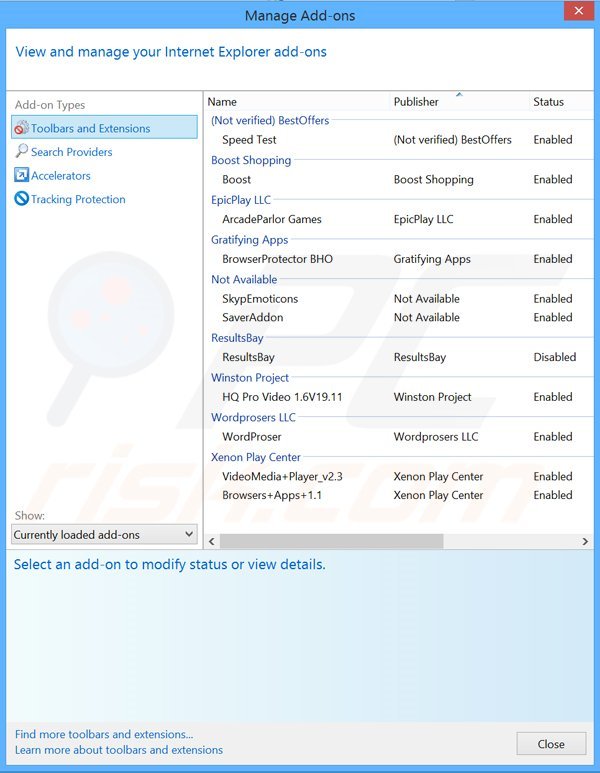Click Enabled status for WordProser
Viewport: 600px width, 773px height.
(553, 437)
